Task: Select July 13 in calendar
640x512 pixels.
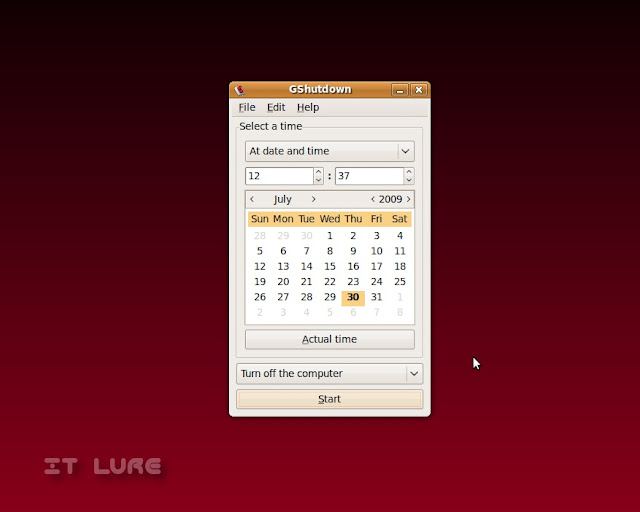Action: pos(283,267)
